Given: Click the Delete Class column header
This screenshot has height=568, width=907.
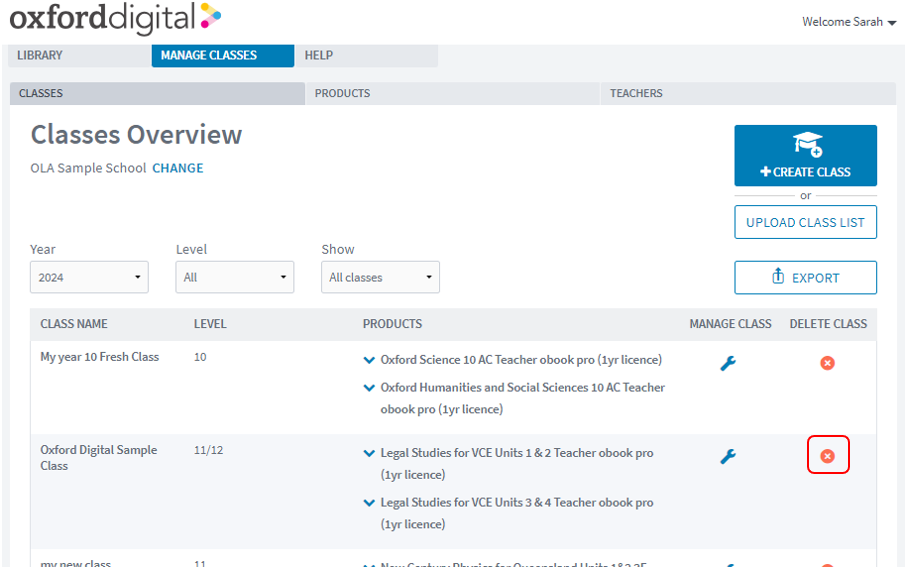Looking at the screenshot, I should tap(828, 324).
